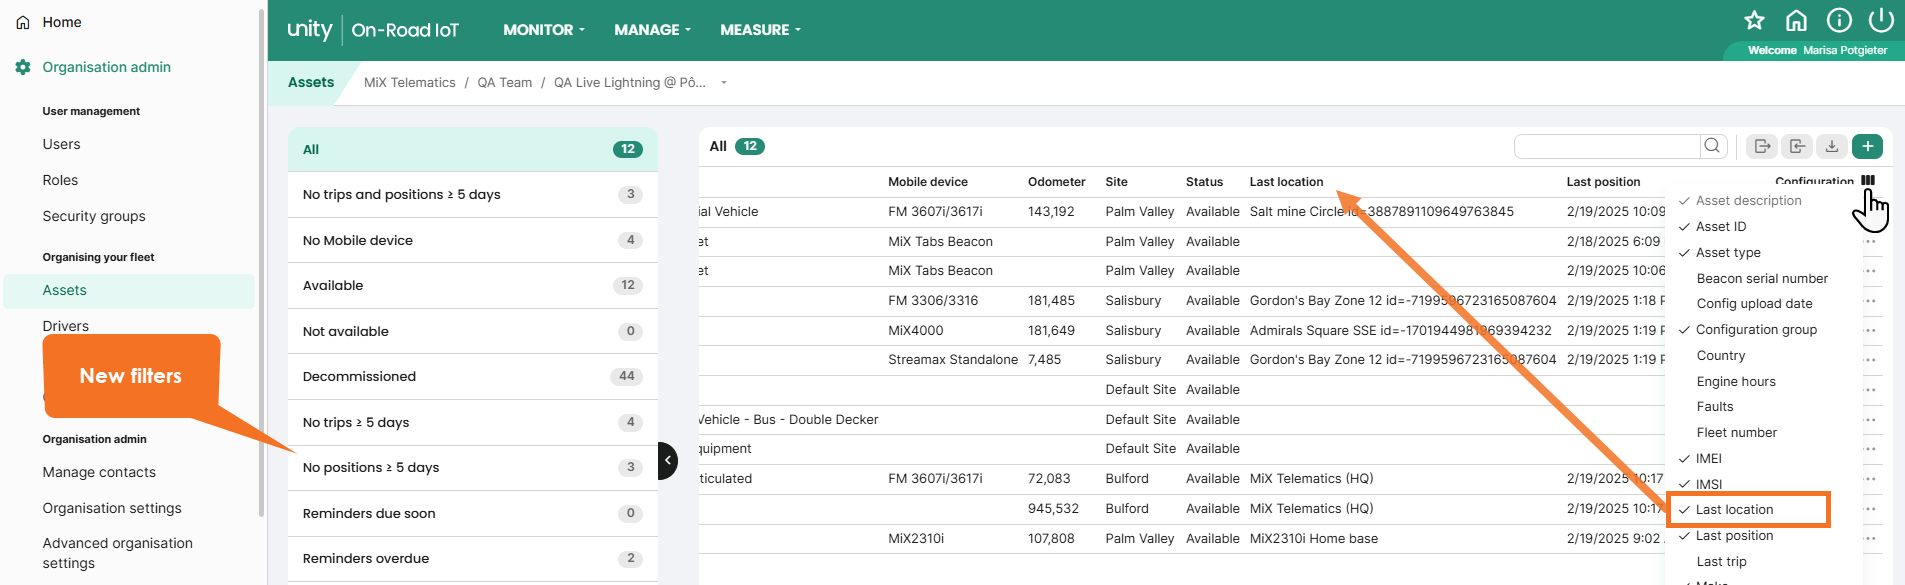Image resolution: width=1905 pixels, height=585 pixels.
Task: Open Security groups in sidebar
Action: (x=94, y=216)
